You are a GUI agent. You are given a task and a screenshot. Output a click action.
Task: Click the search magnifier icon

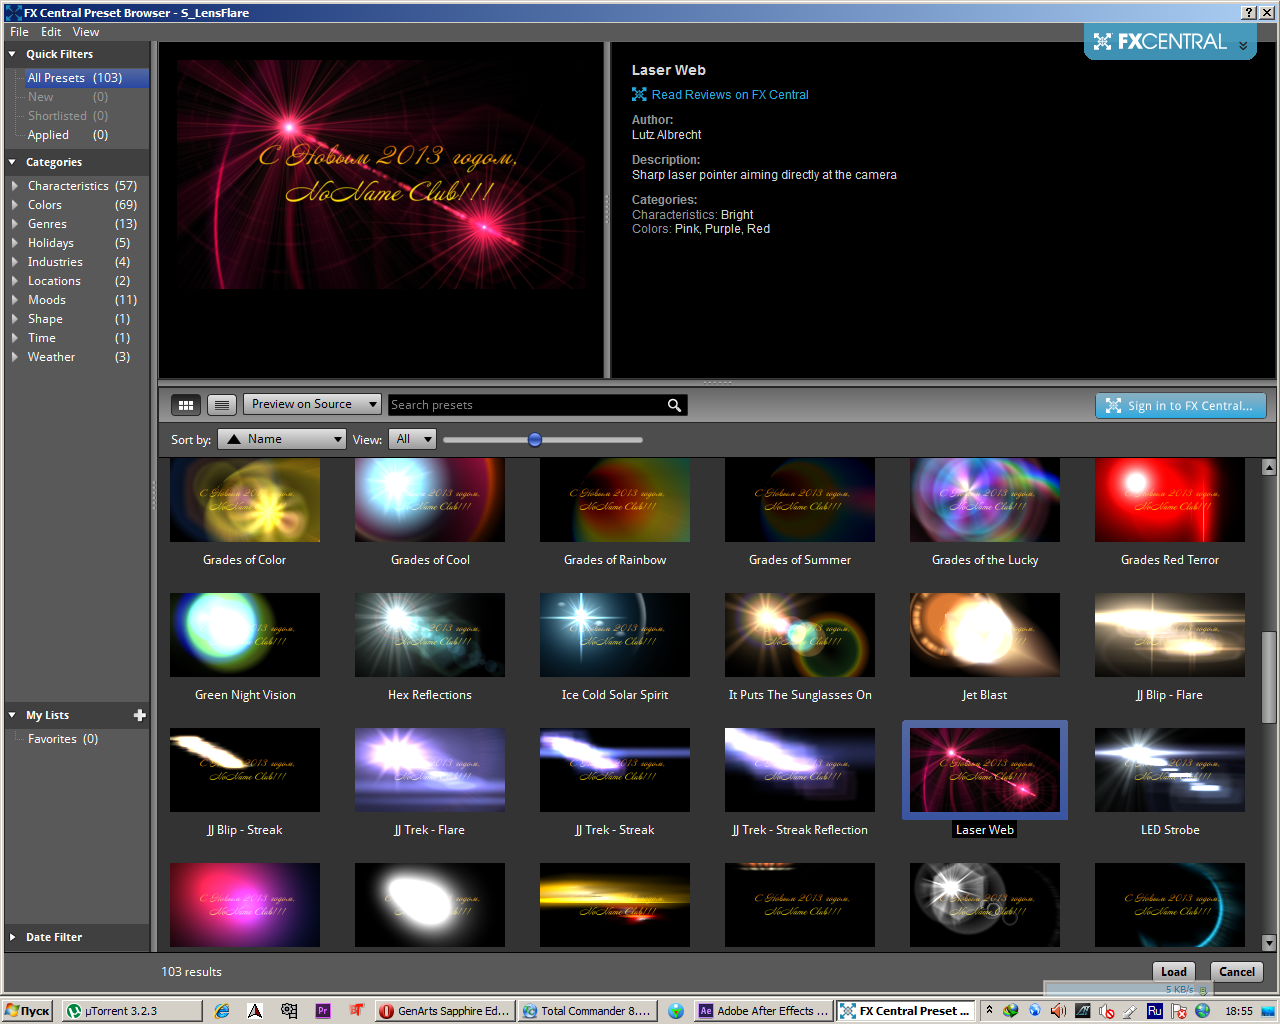[x=674, y=405]
